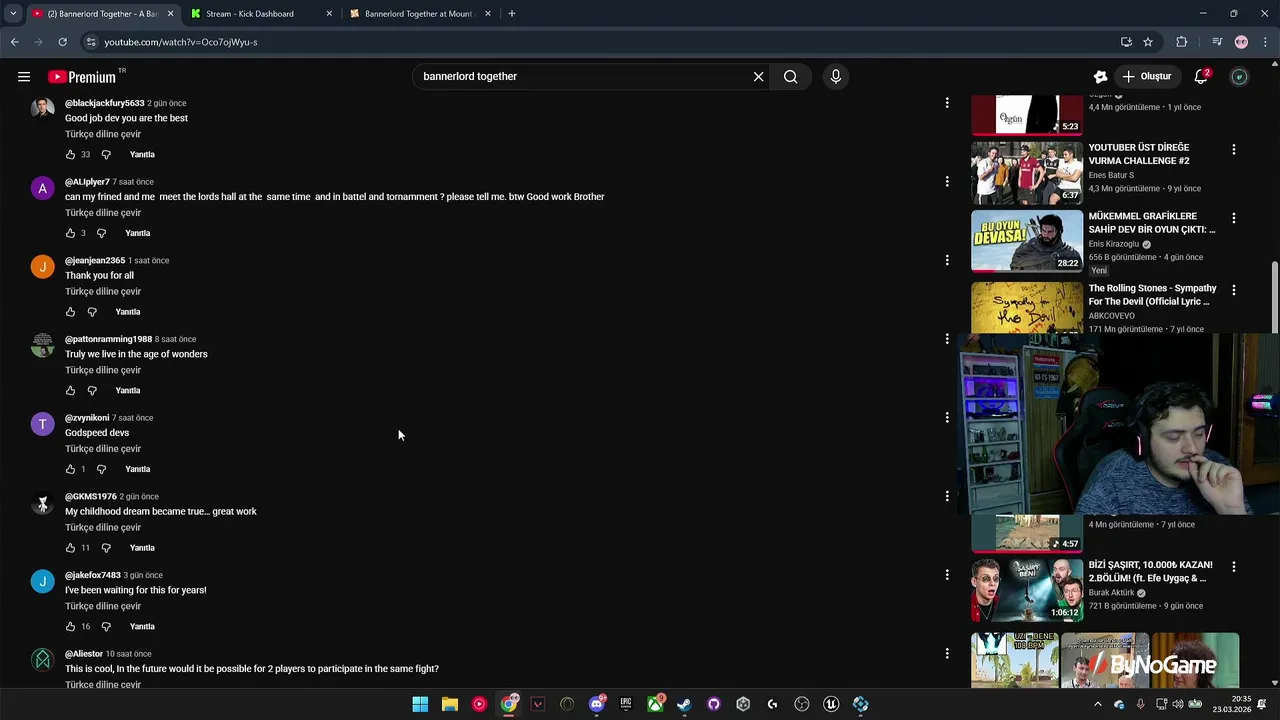Go to the YouTube Premium home logo

click(x=82, y=77)
